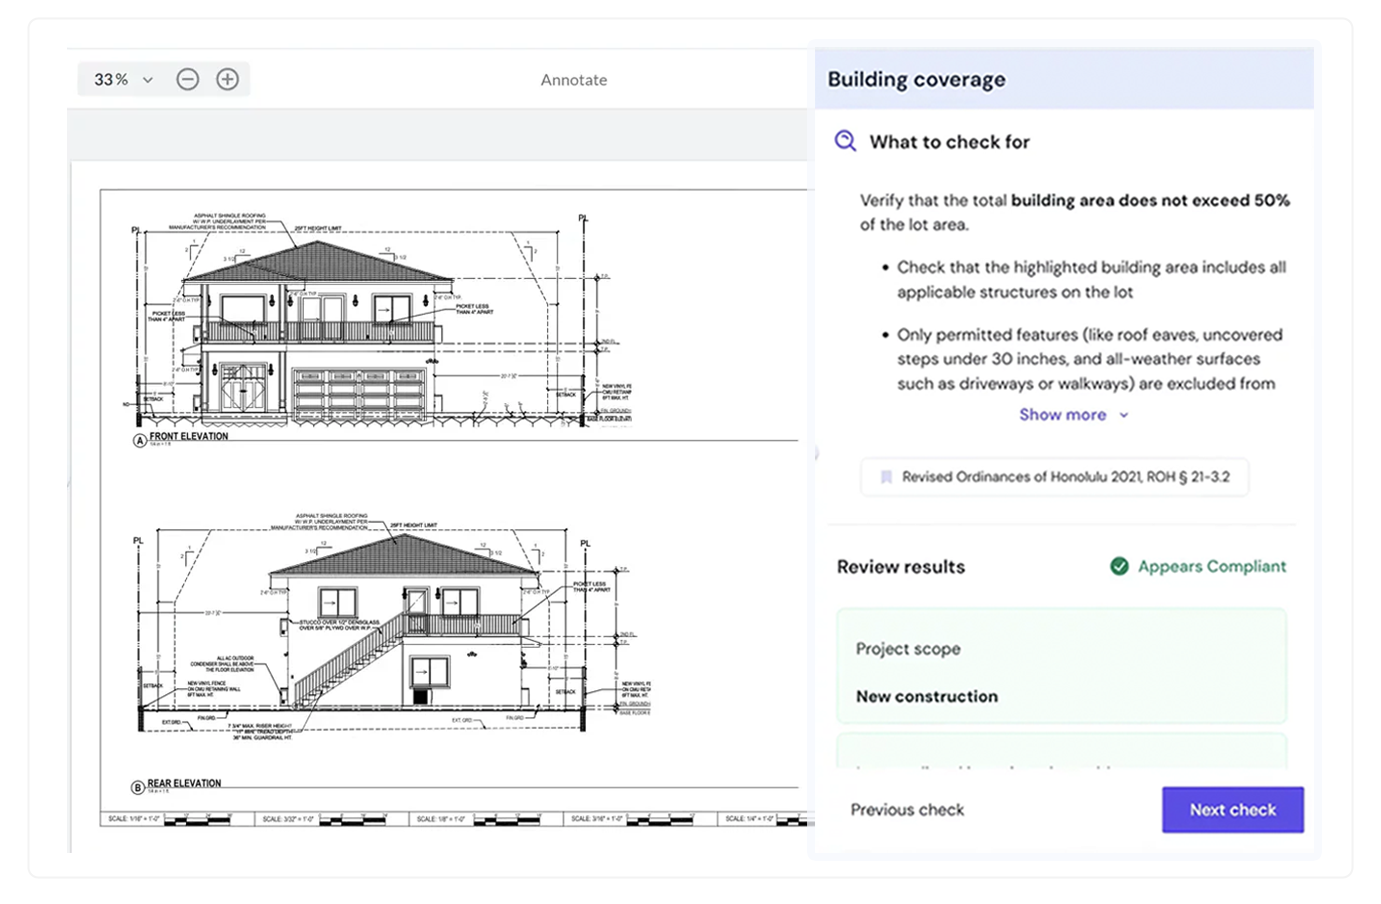
Task: Expand the Show more link
Action: click(x=1073, y=414)
